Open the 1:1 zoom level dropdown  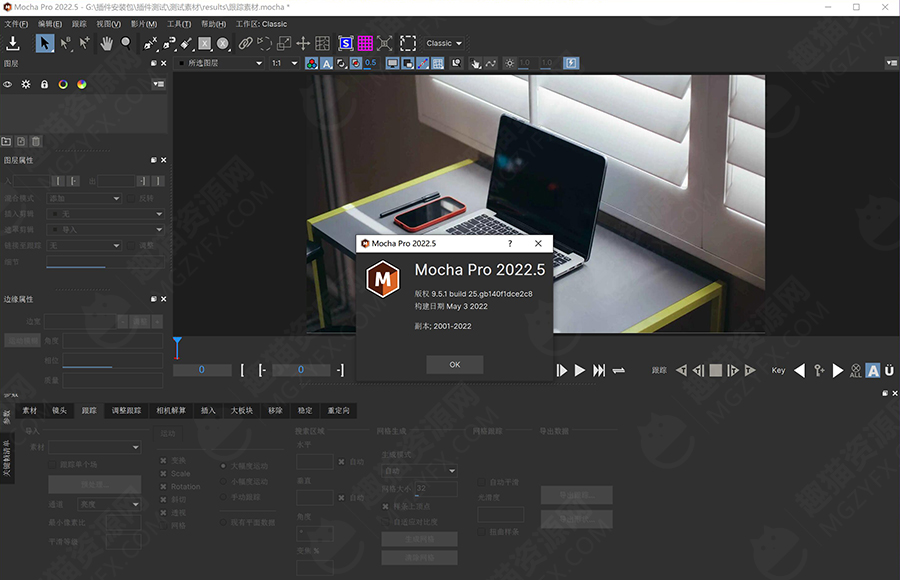point(284,63)
